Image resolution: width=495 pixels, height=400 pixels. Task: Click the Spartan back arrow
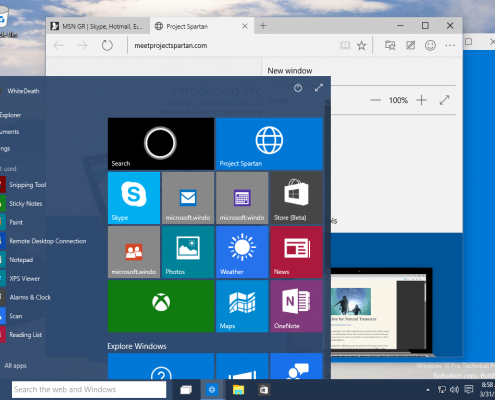59,45
